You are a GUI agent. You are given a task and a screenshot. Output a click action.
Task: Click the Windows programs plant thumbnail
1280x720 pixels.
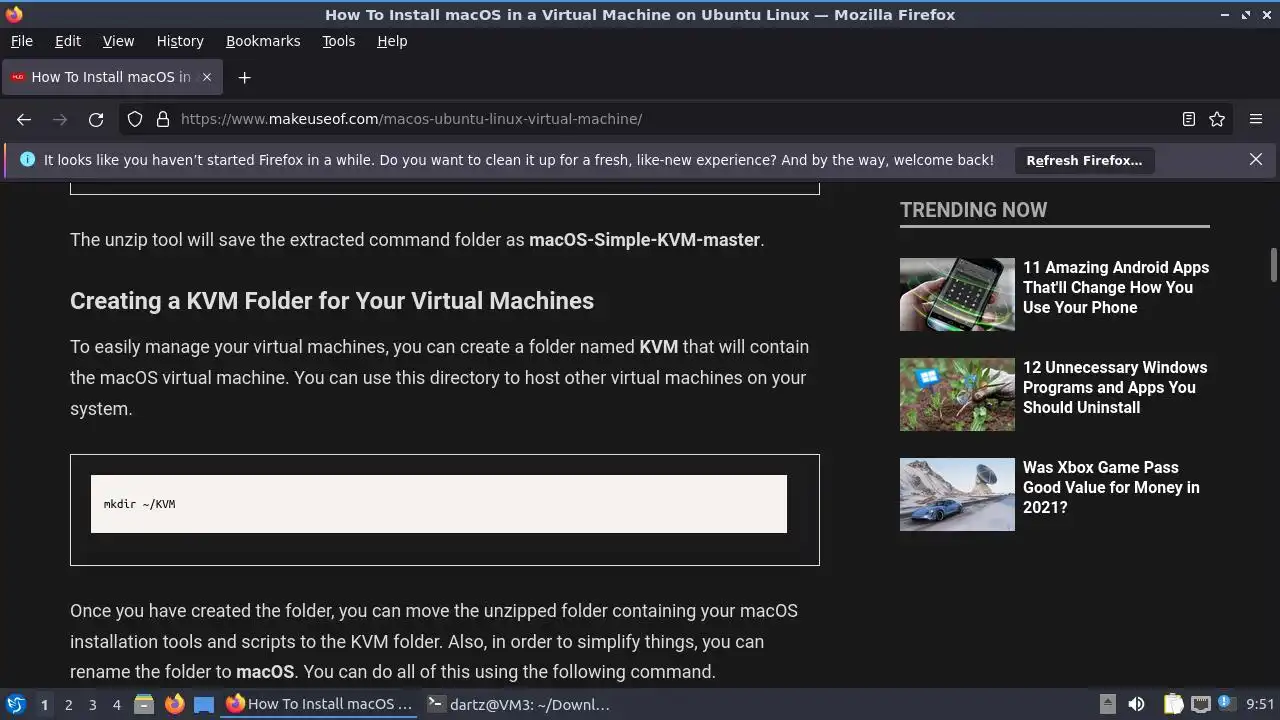pos(957,394)
